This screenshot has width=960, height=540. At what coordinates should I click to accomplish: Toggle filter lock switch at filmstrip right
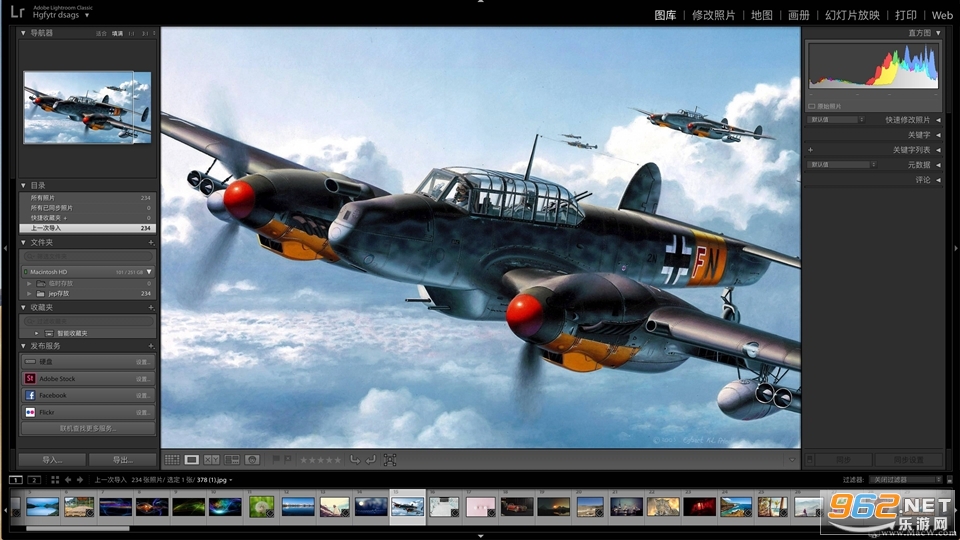click(x=950, y=480)
